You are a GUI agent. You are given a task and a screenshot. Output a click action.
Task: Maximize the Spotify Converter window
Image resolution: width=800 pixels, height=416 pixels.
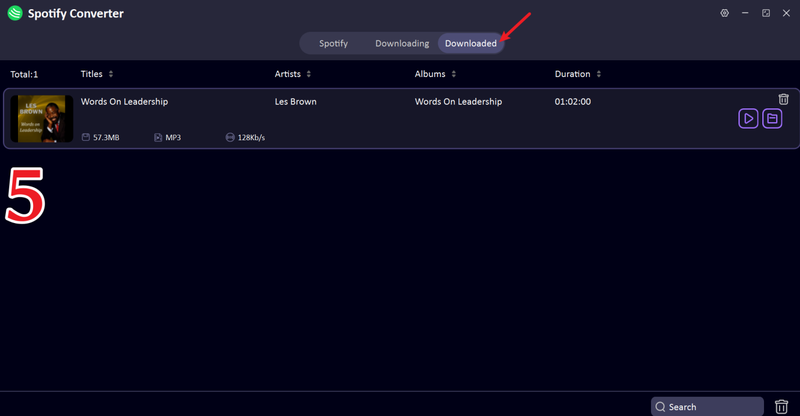click(x=766, y=13)
